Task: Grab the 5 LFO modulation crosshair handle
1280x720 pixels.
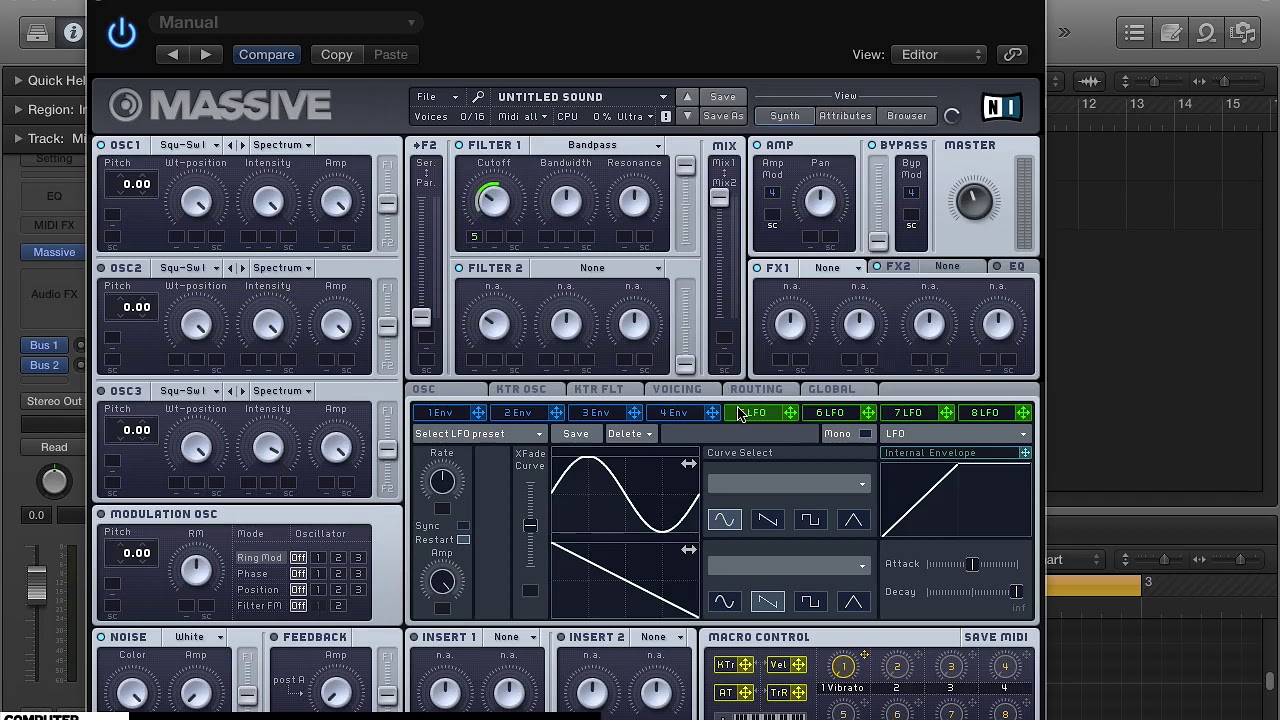Action: 790,413
